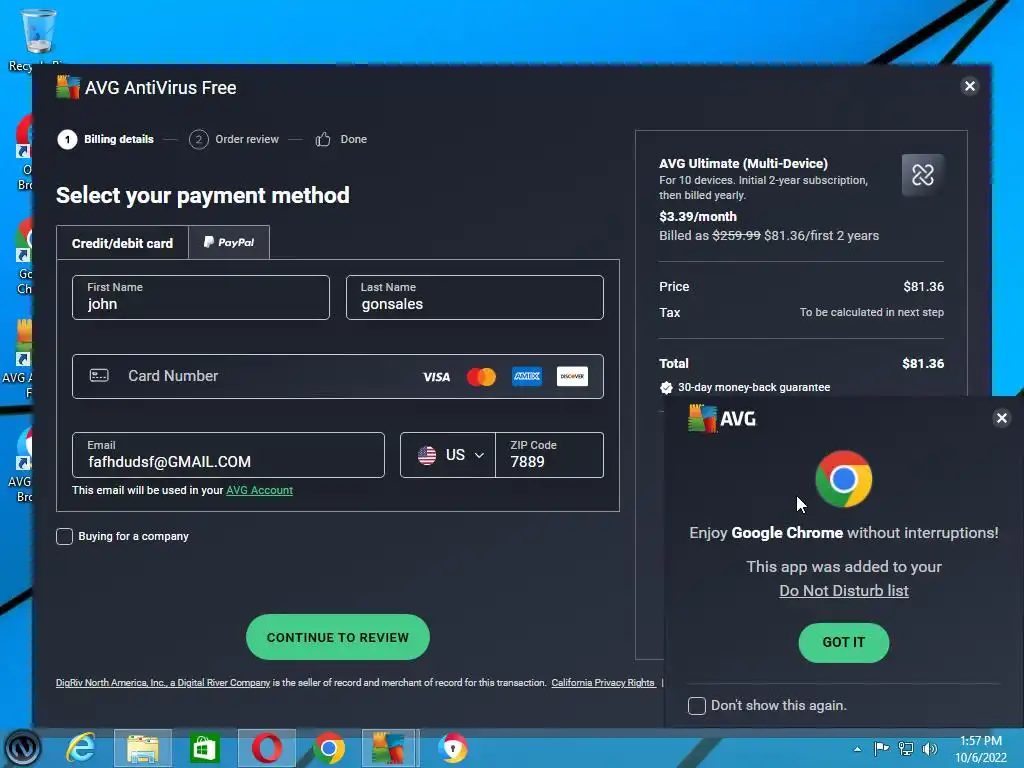Open the Recycle Bin desktop icon
The width and height of the screenshot is (1024, 768).
tap(39, 39)
